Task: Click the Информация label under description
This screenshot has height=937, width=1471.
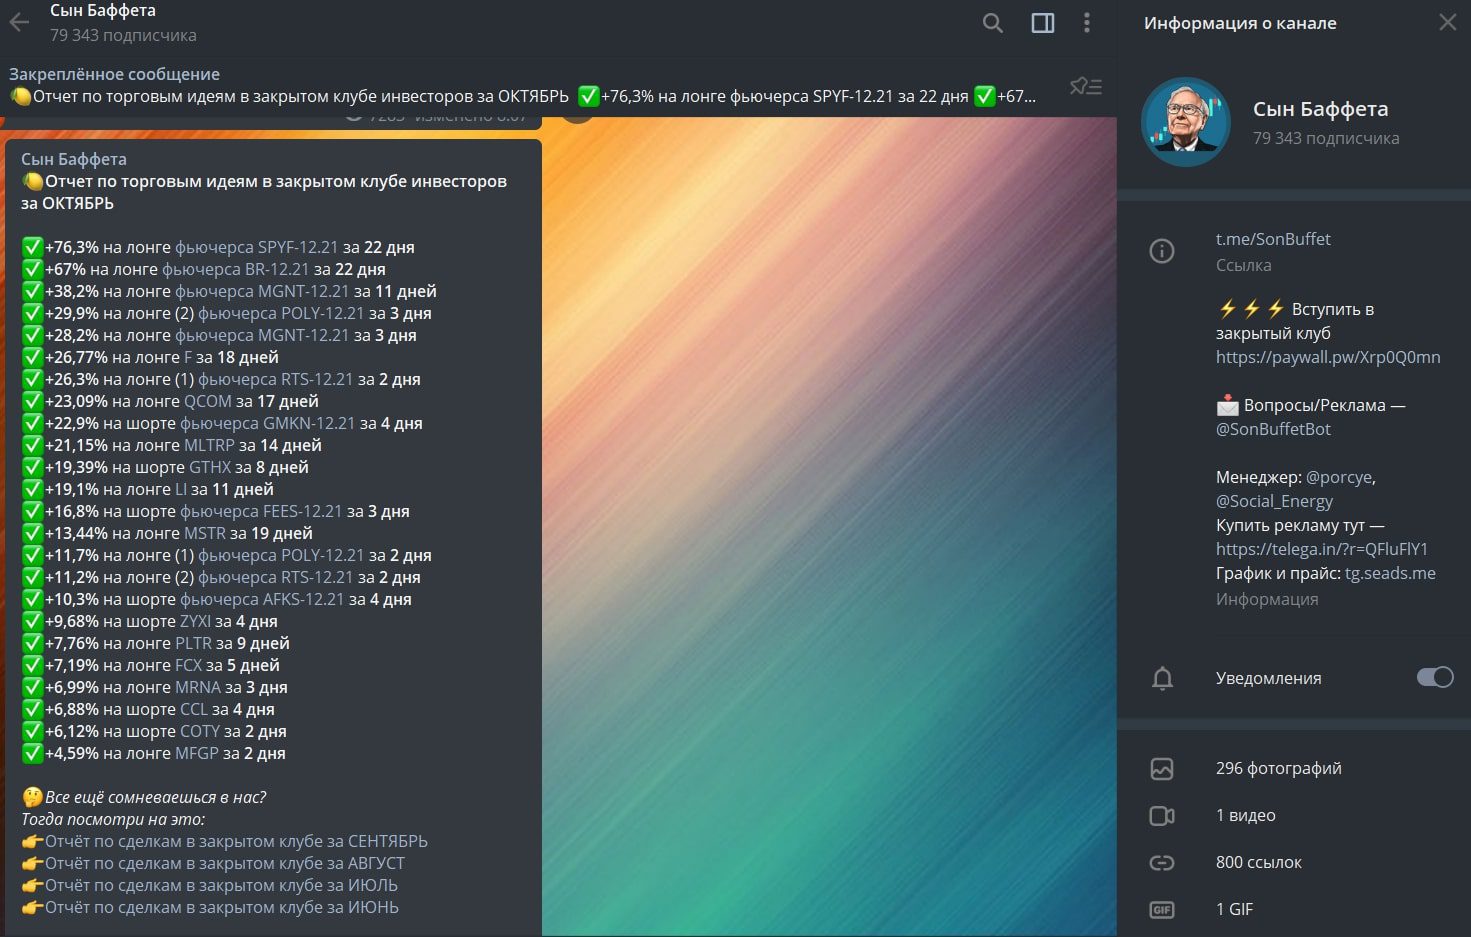Action: pos(1267,599)
